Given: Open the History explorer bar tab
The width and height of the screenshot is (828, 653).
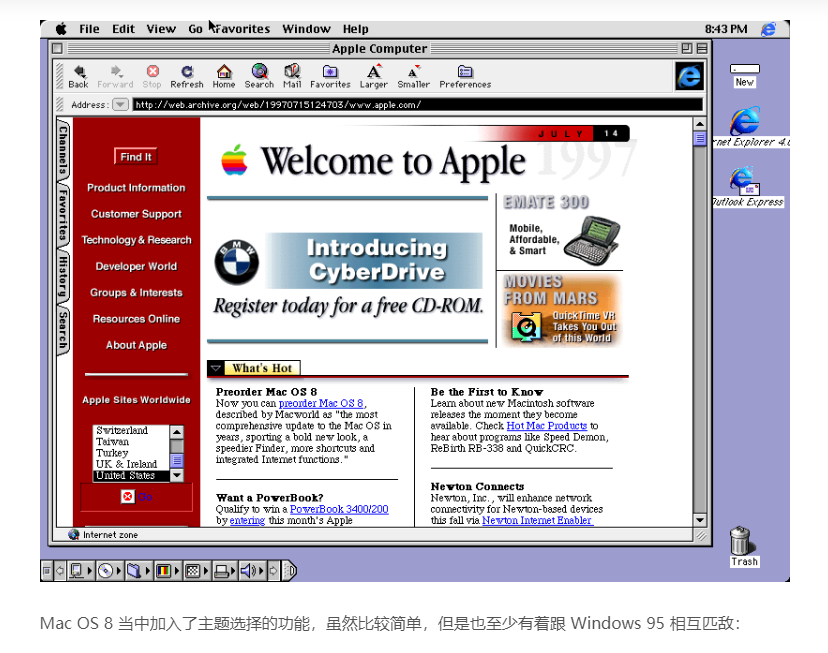Looking at the screenshot, I should tap(63, 277).
